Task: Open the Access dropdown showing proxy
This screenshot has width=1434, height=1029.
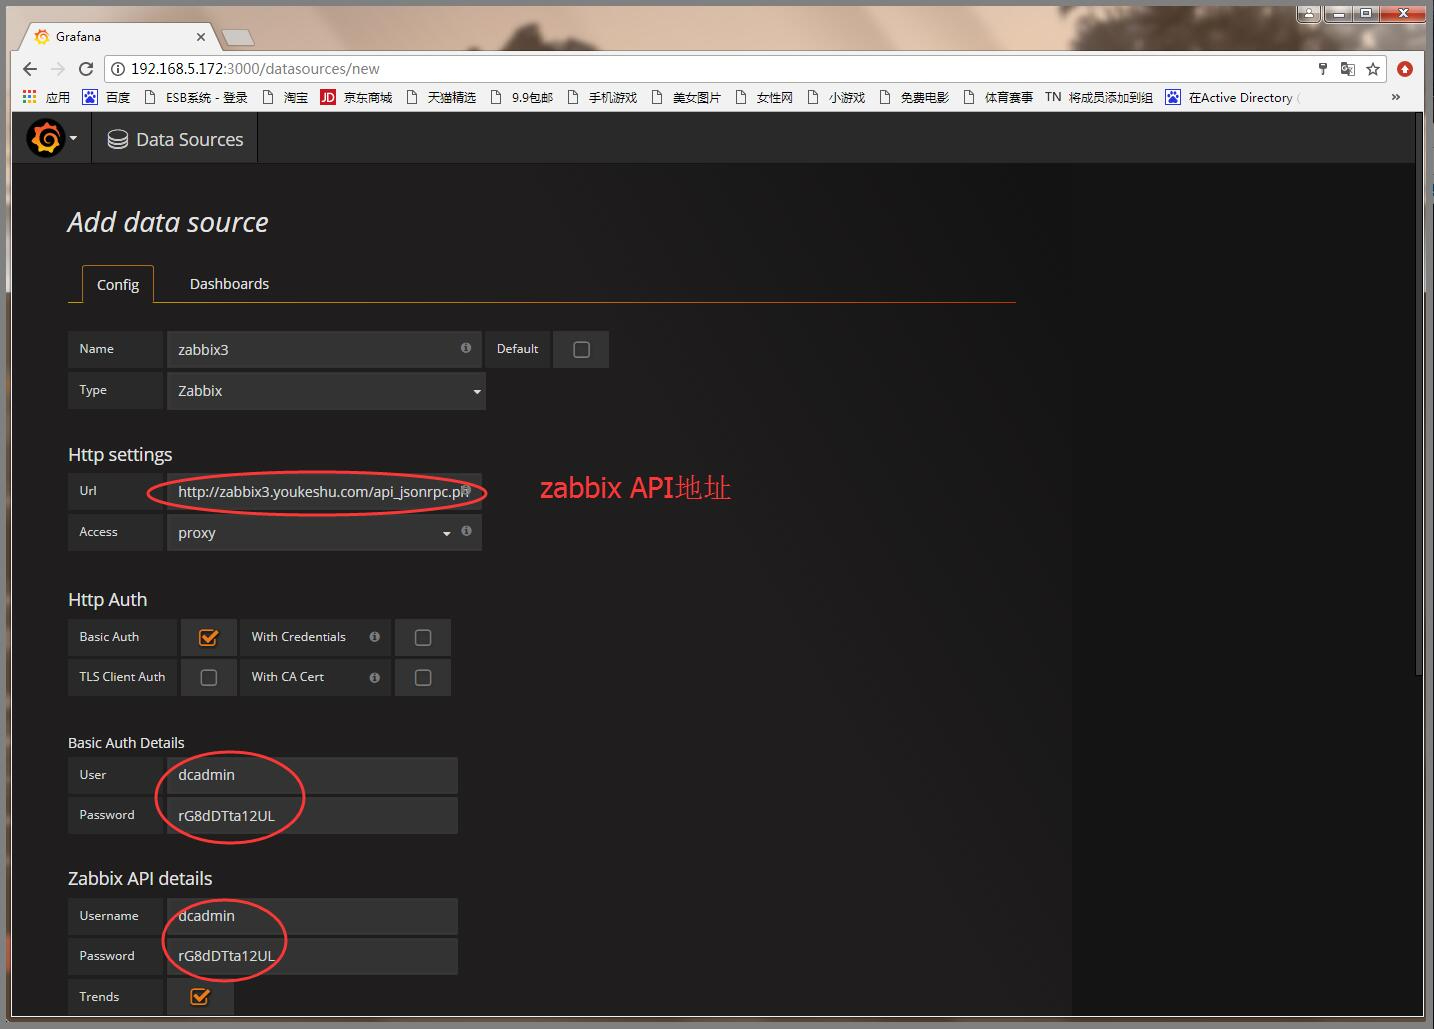Action: coord(311,532)
